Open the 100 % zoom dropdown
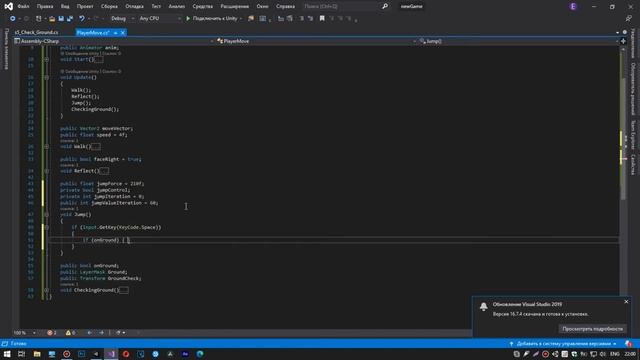This screenshot has width=640, height=360. click(x=24, y=333)
